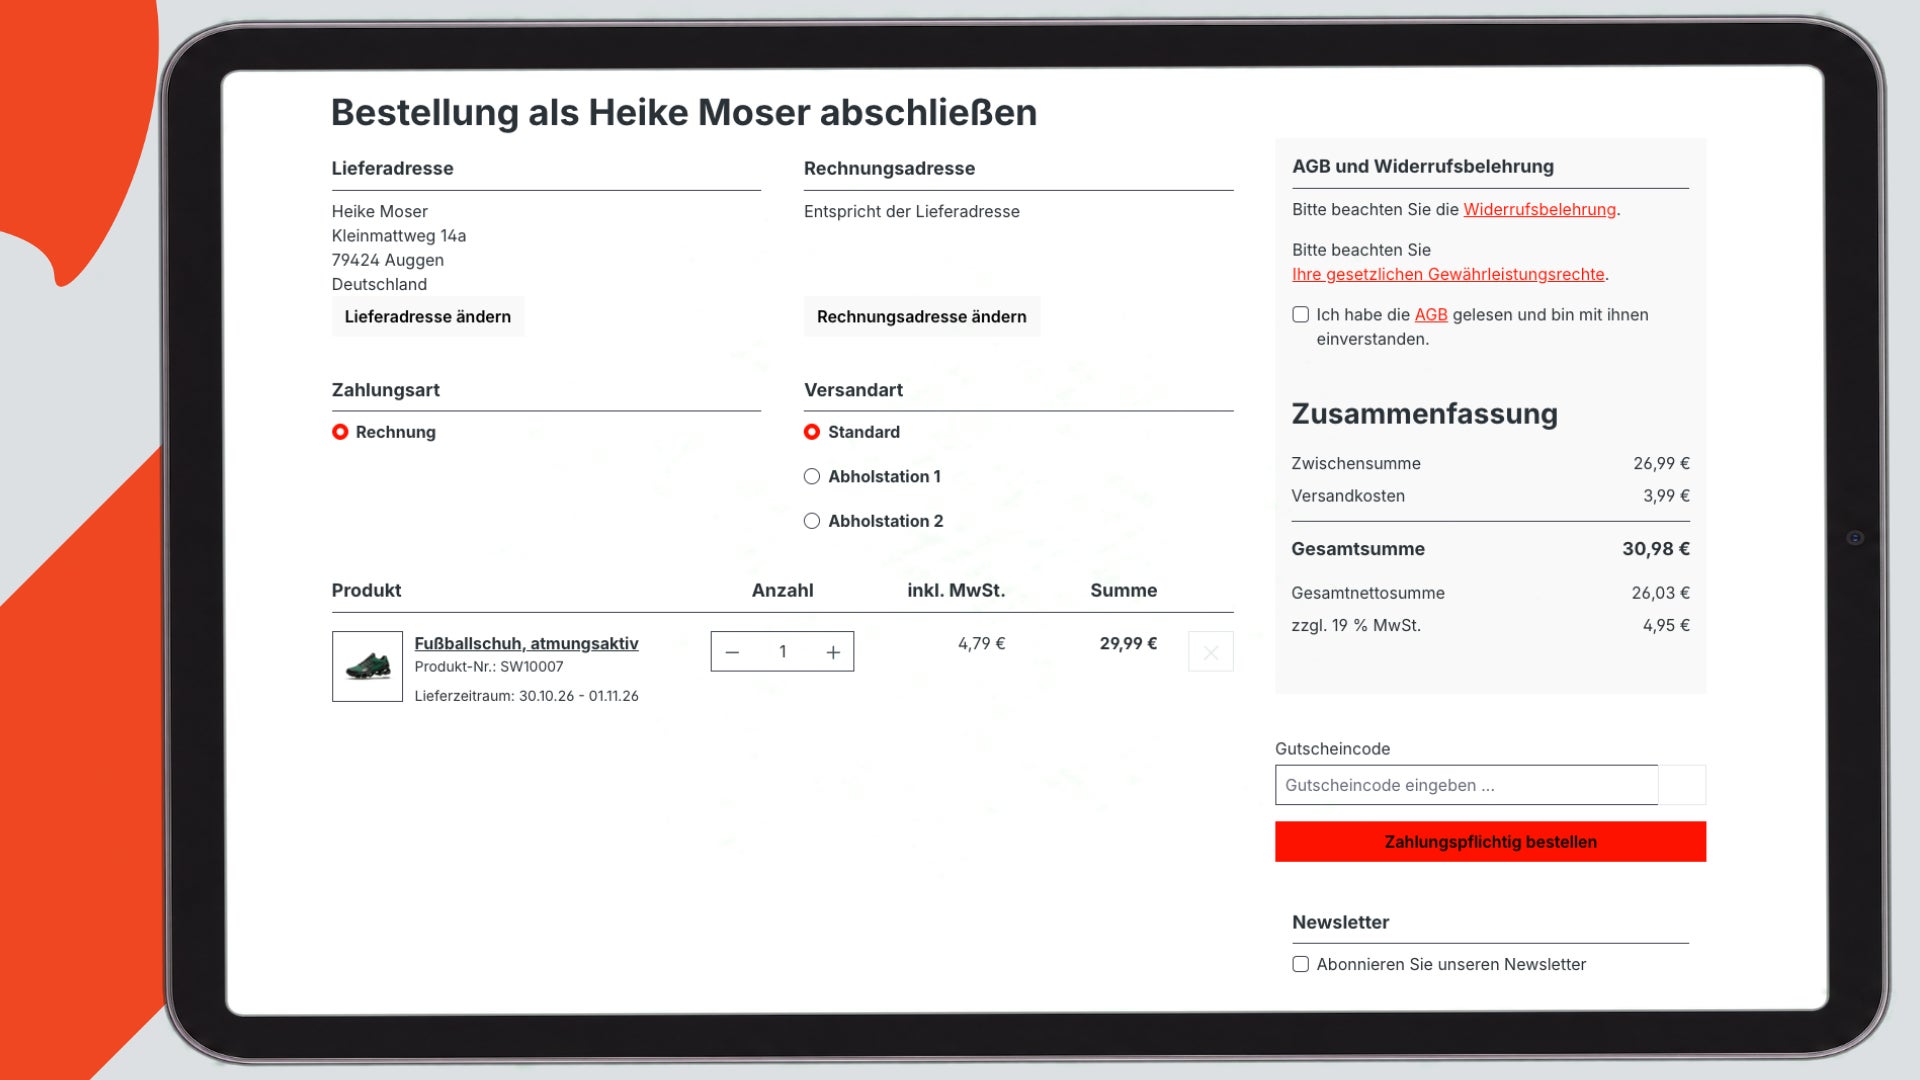Submit voucher with button beside Gutscheincode field
The image size is (1920, 1080).
[1682, 785]
